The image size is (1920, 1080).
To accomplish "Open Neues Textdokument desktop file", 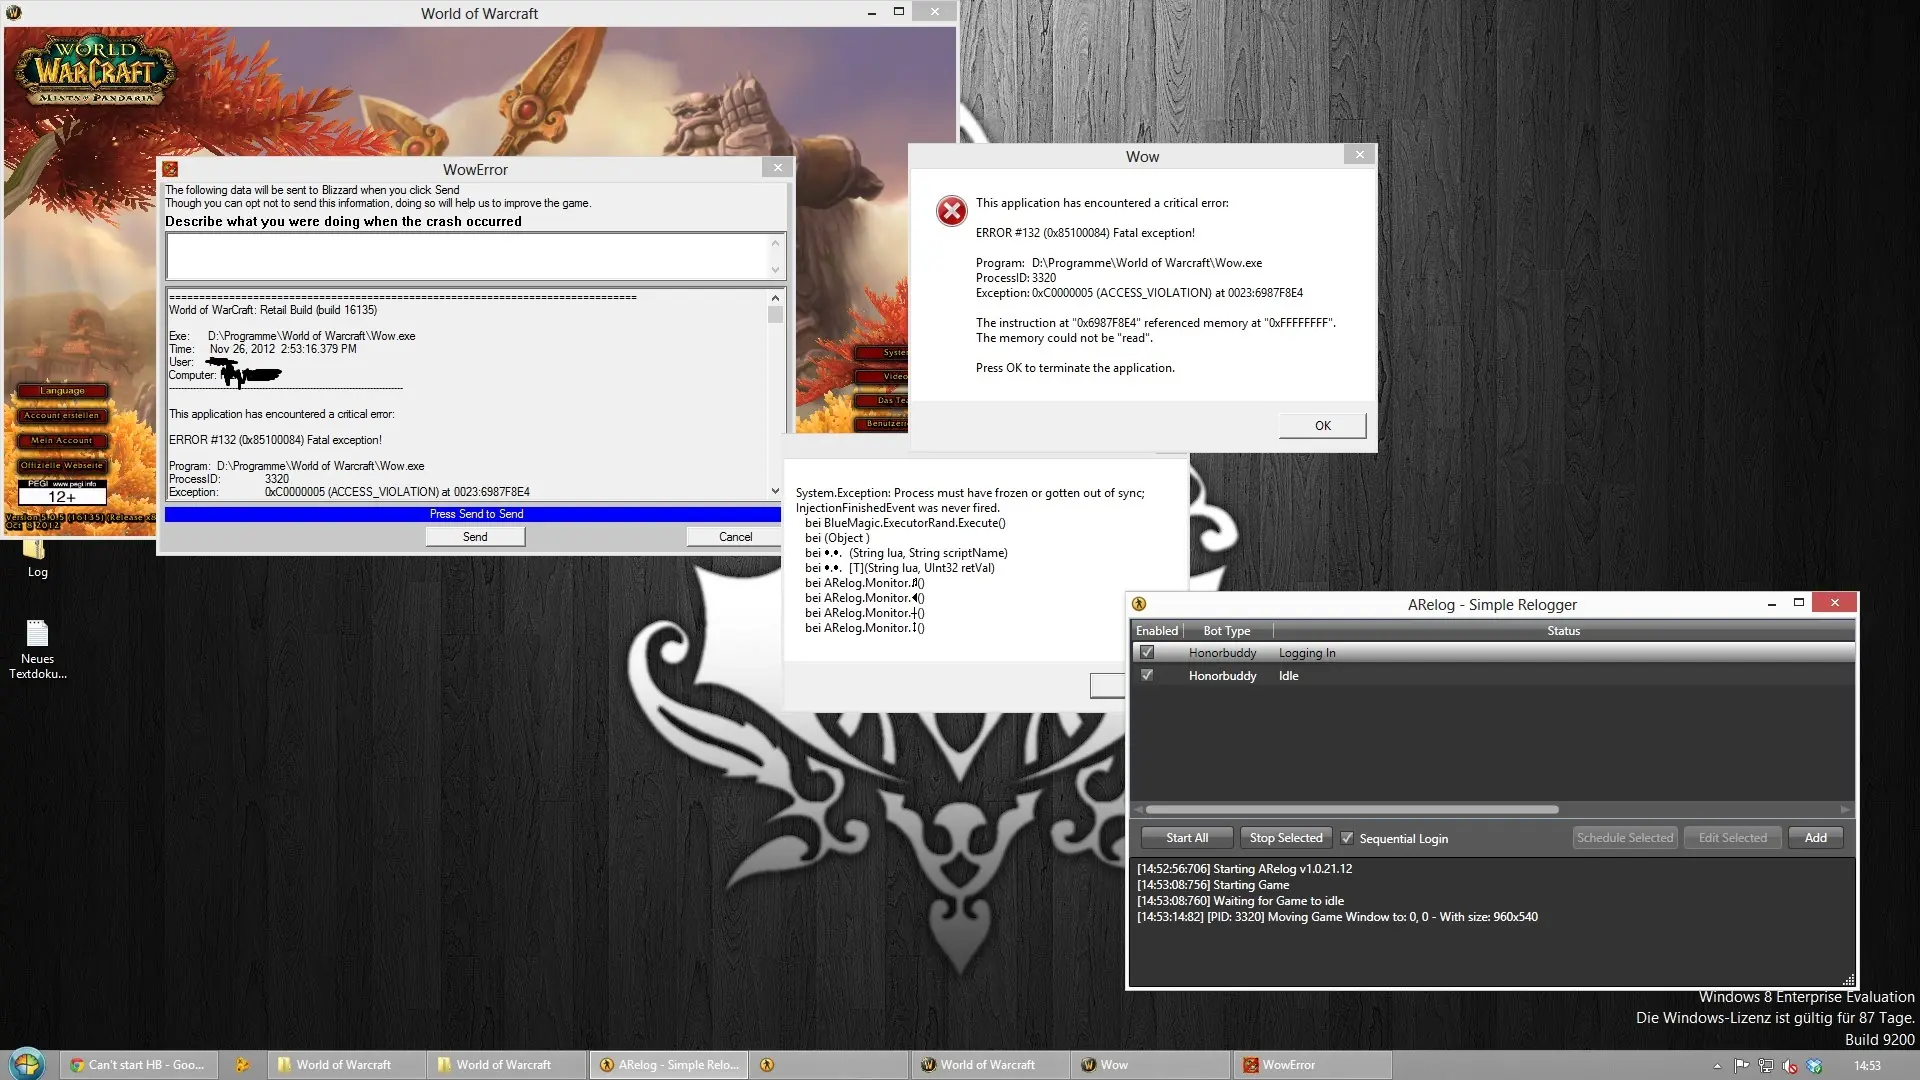I will (x=37, y=635).
